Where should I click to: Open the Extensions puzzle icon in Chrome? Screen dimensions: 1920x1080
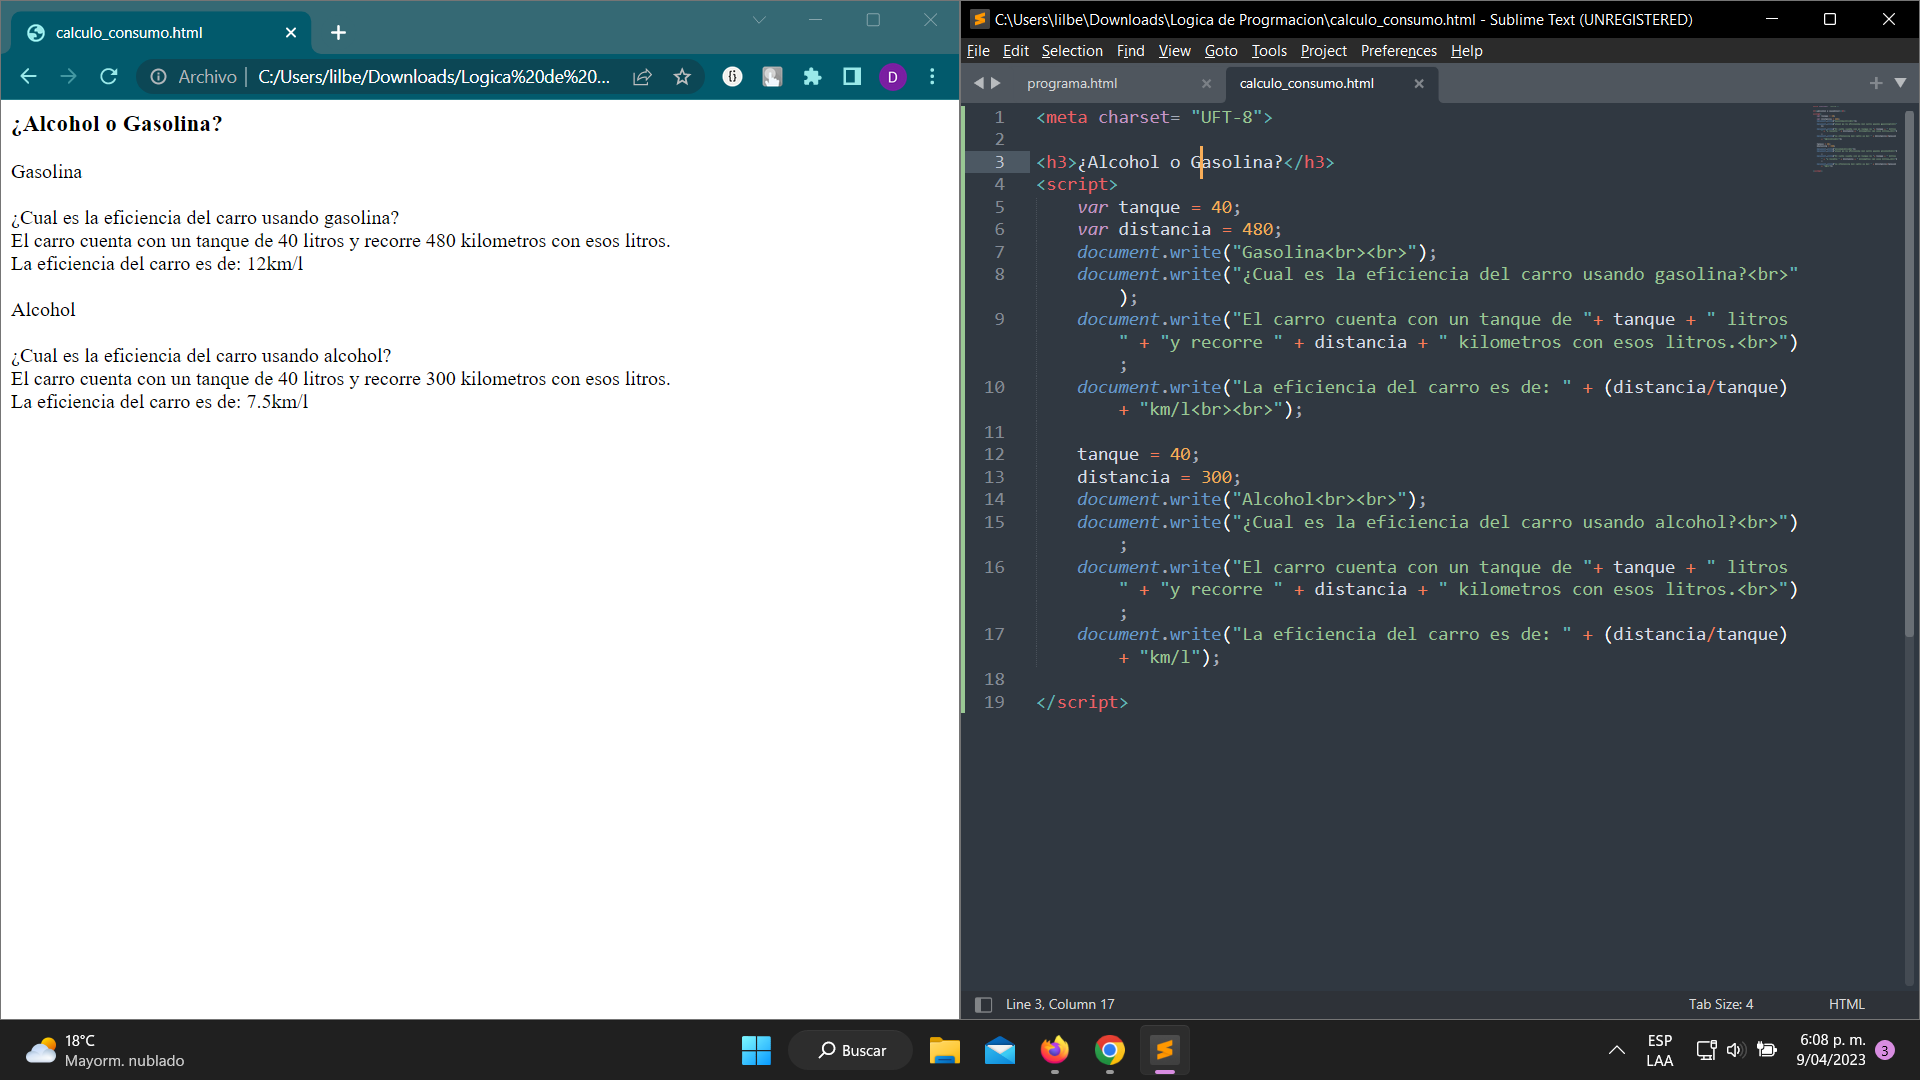tap(812, 77)
